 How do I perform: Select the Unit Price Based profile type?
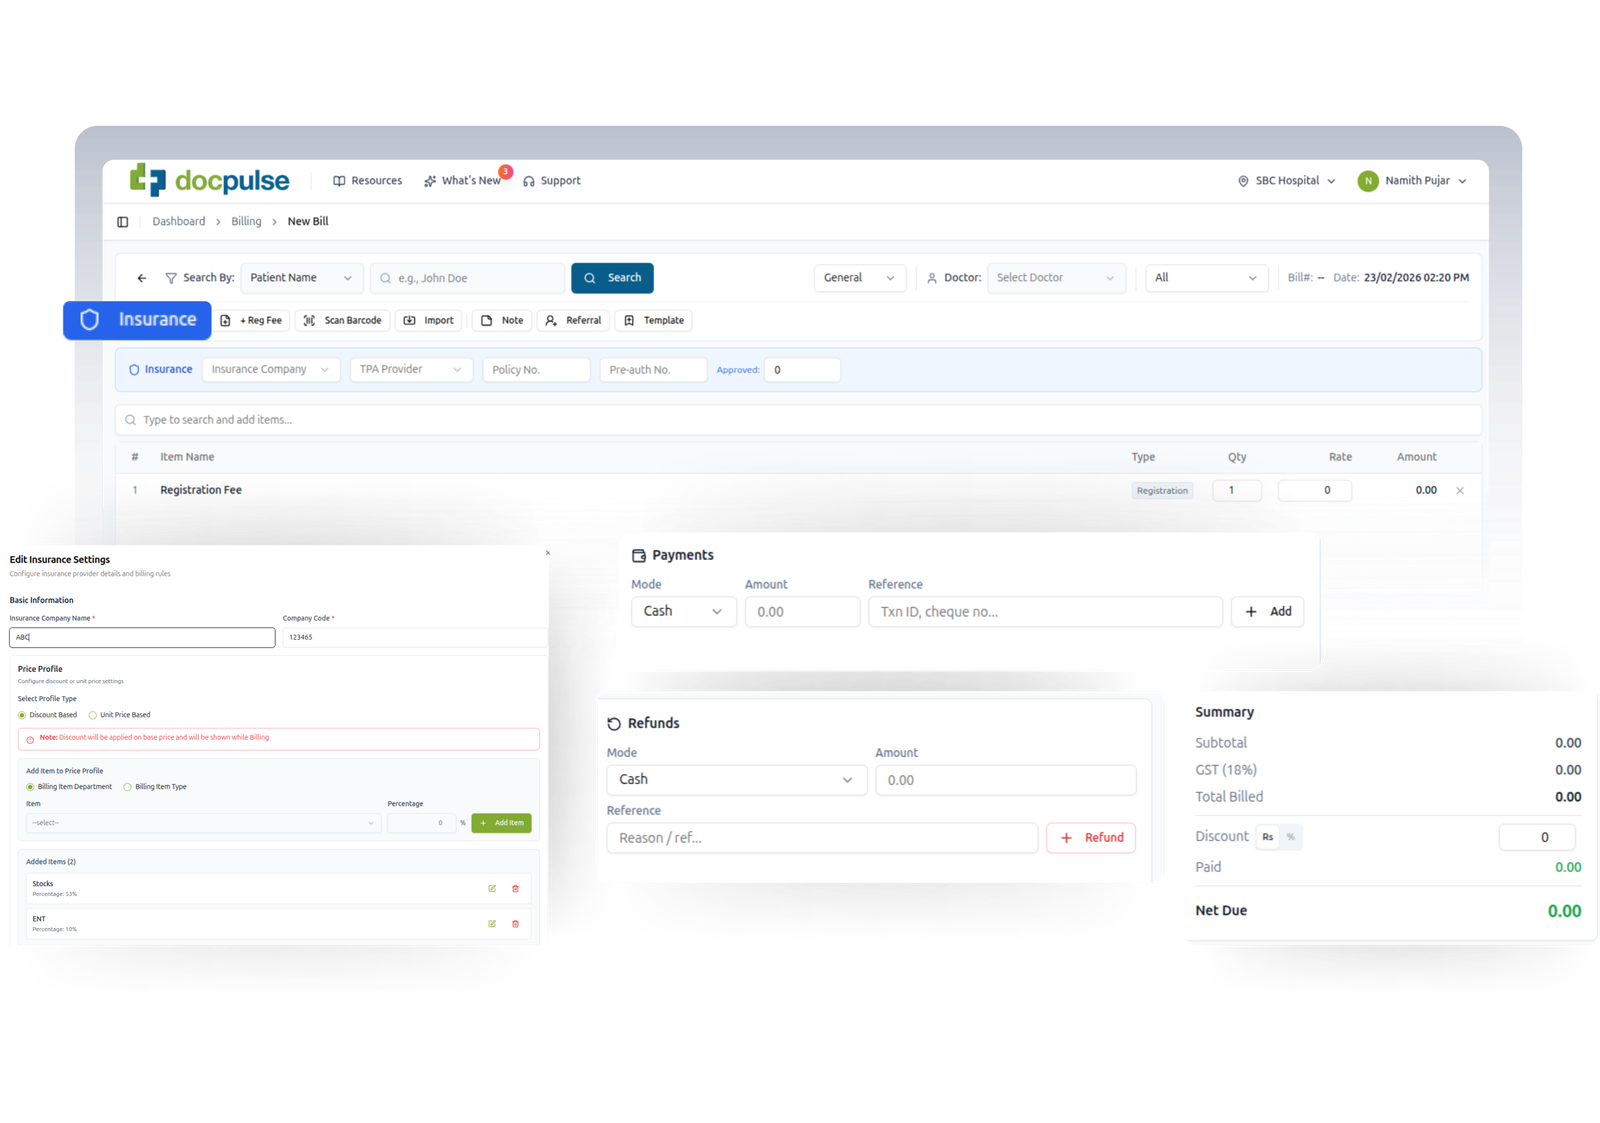[x=94, y=714]
